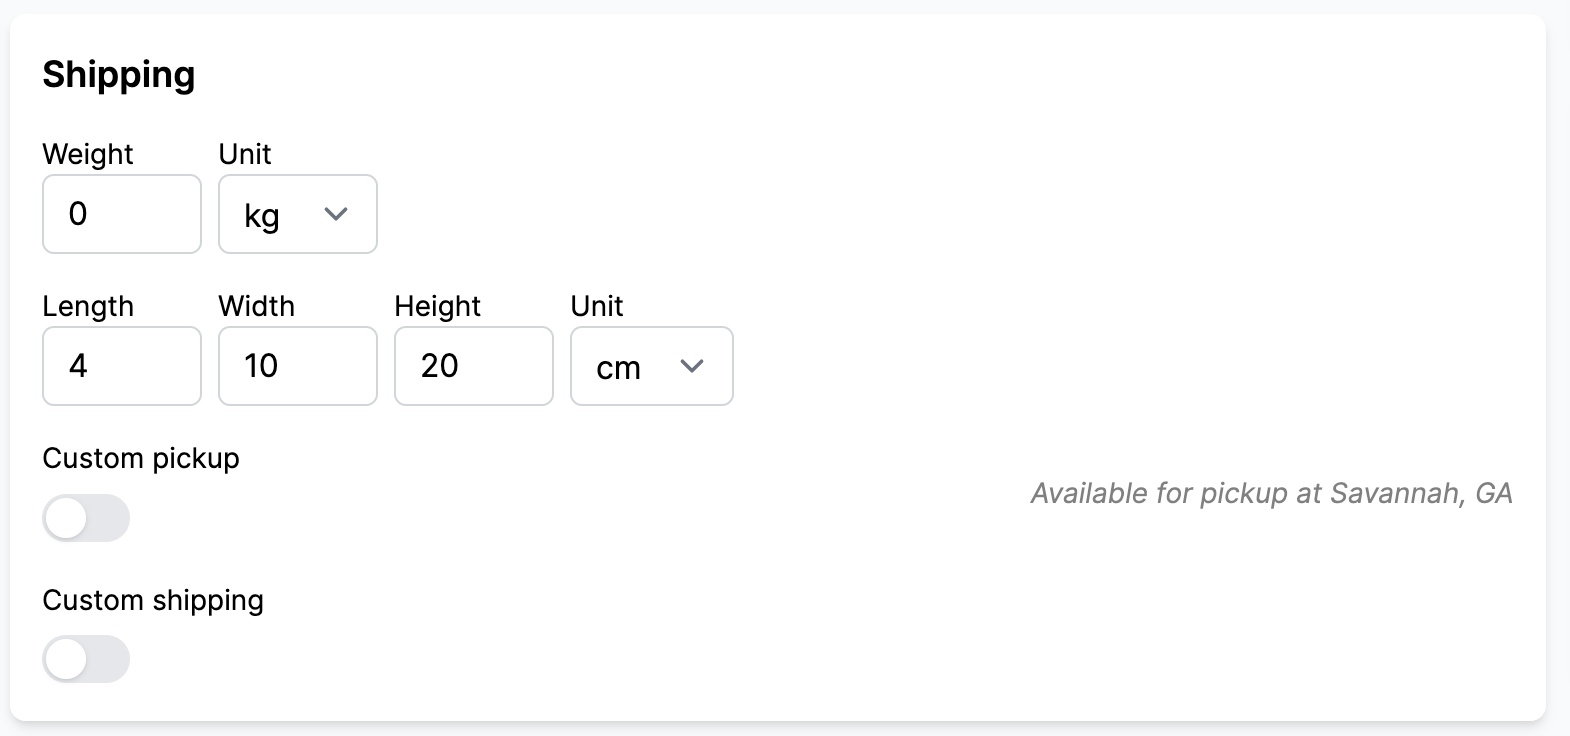Click the Unit label above the cm selector

click(x=596, y=306)
